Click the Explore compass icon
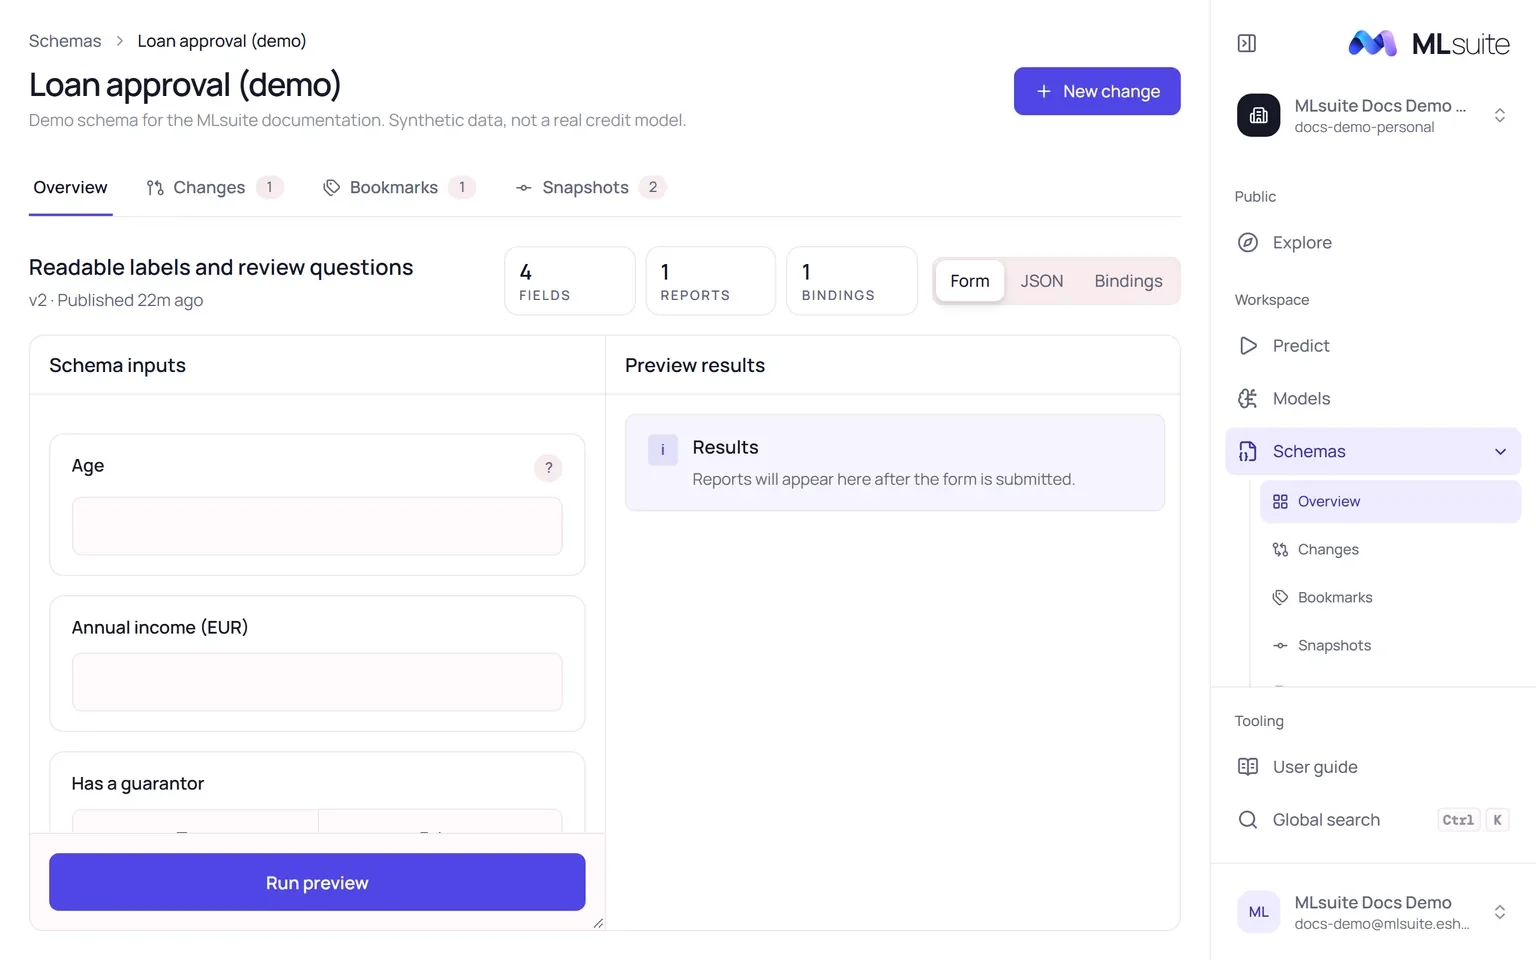This screenshot has height=960, width=1536. 1247,242
